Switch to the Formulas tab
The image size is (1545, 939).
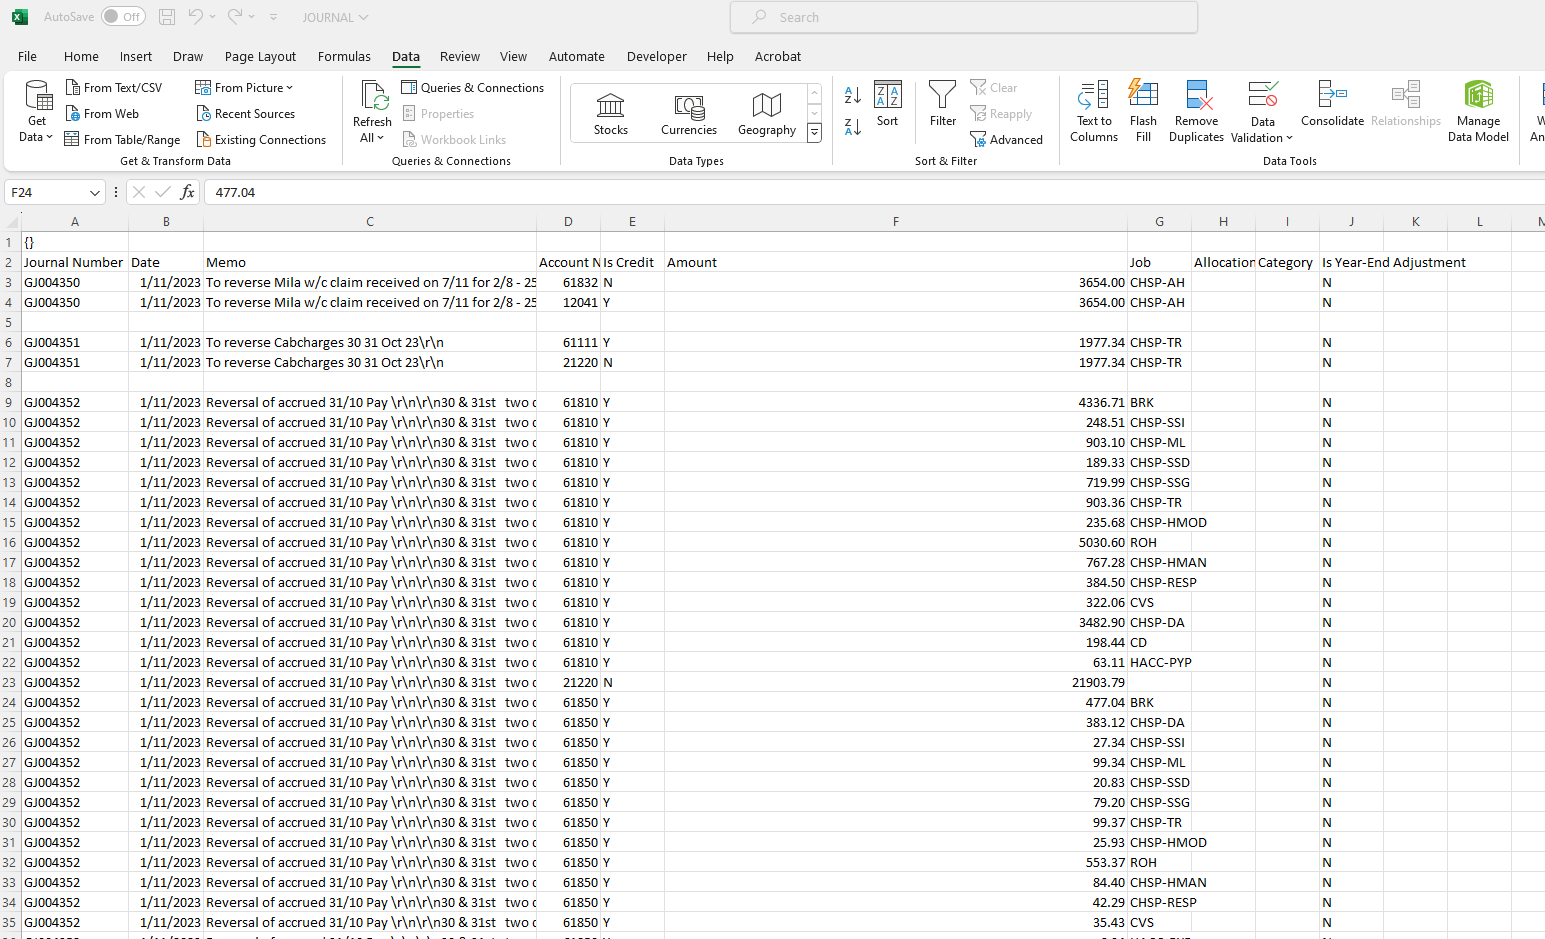(344, 57)
